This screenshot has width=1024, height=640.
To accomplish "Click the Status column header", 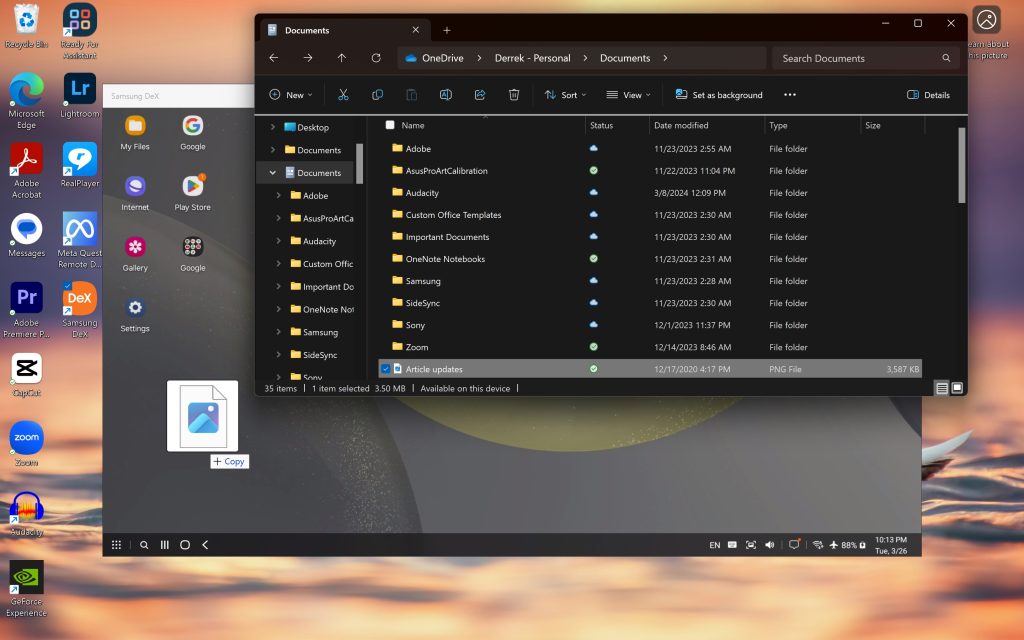I will click(x=601, y=125).
